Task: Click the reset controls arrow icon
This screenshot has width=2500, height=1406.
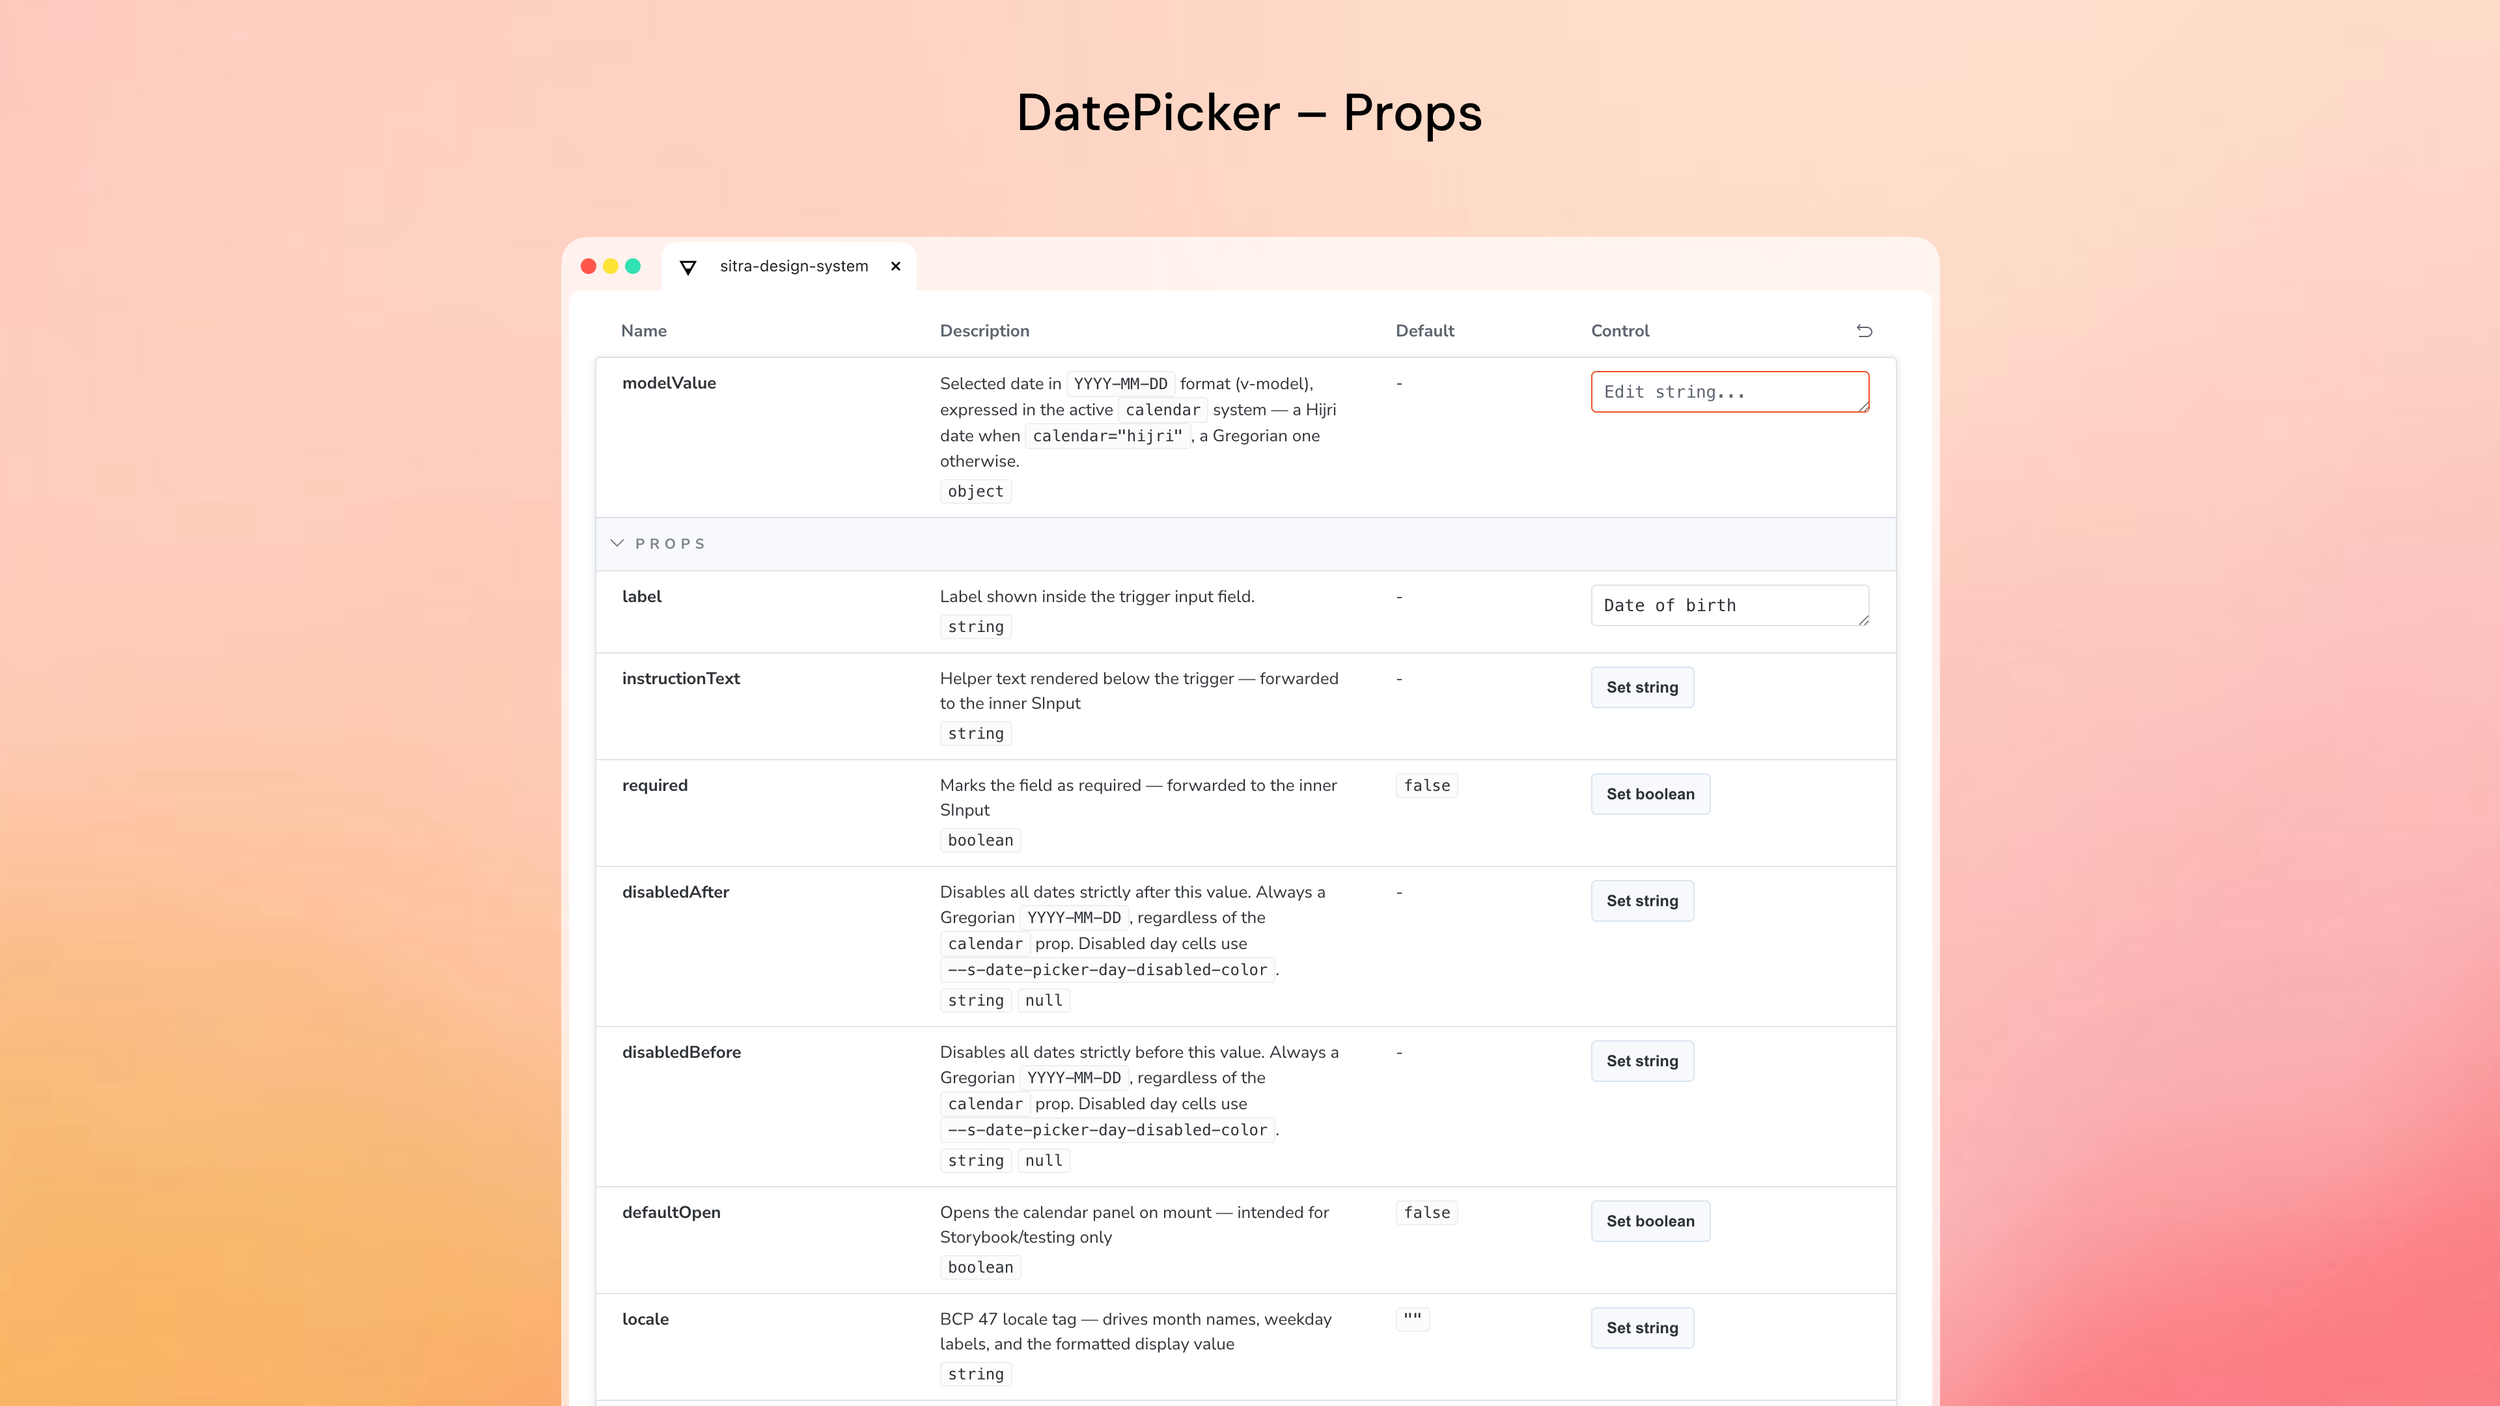Action: [1864, 331]
